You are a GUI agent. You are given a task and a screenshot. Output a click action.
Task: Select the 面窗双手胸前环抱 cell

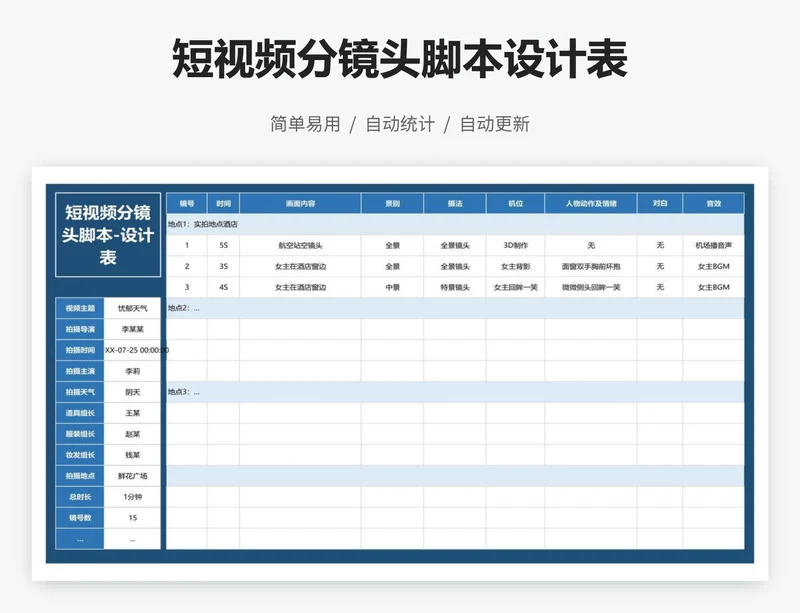[x=591, y=266]
